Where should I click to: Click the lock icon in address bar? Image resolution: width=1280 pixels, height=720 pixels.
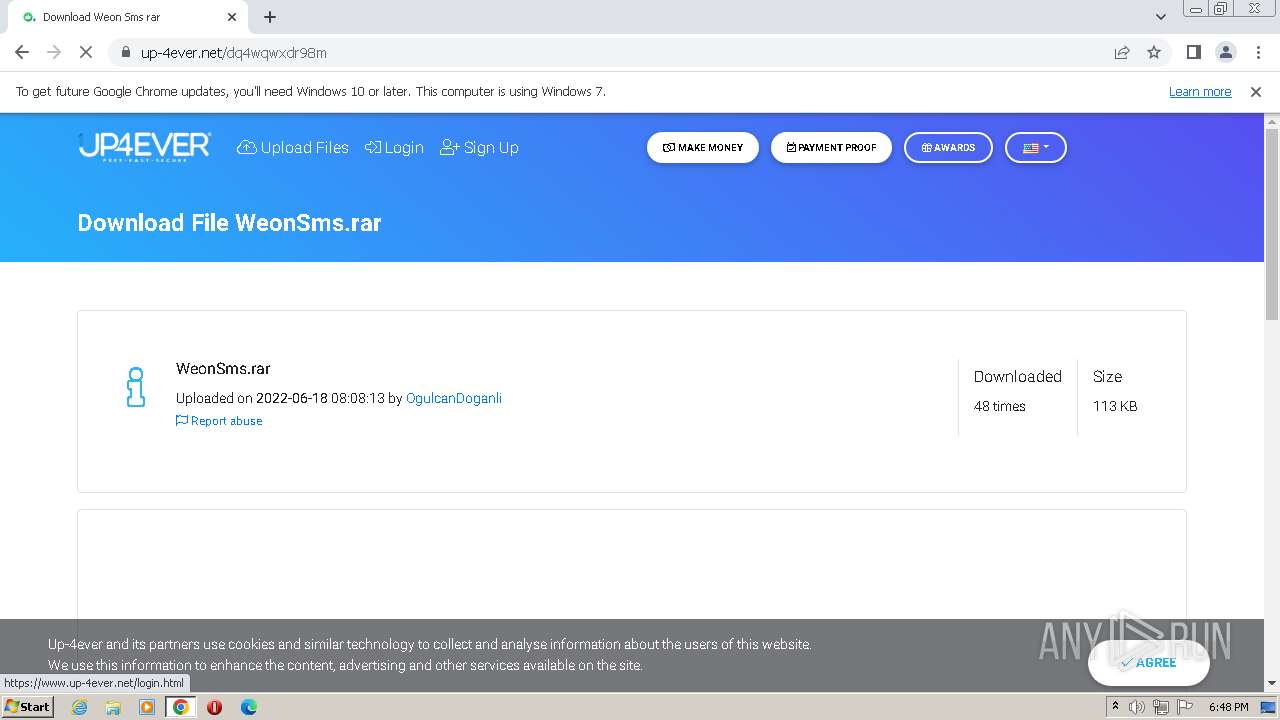pyautogui.click(x=125, y=52)
